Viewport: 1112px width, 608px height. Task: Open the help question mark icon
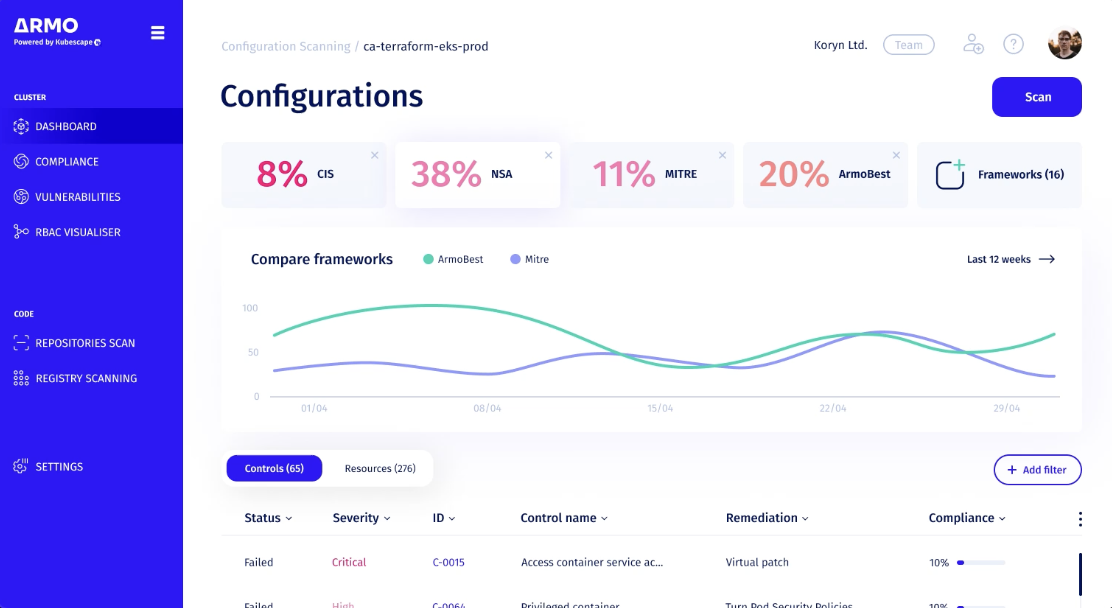coord(1013,44)
